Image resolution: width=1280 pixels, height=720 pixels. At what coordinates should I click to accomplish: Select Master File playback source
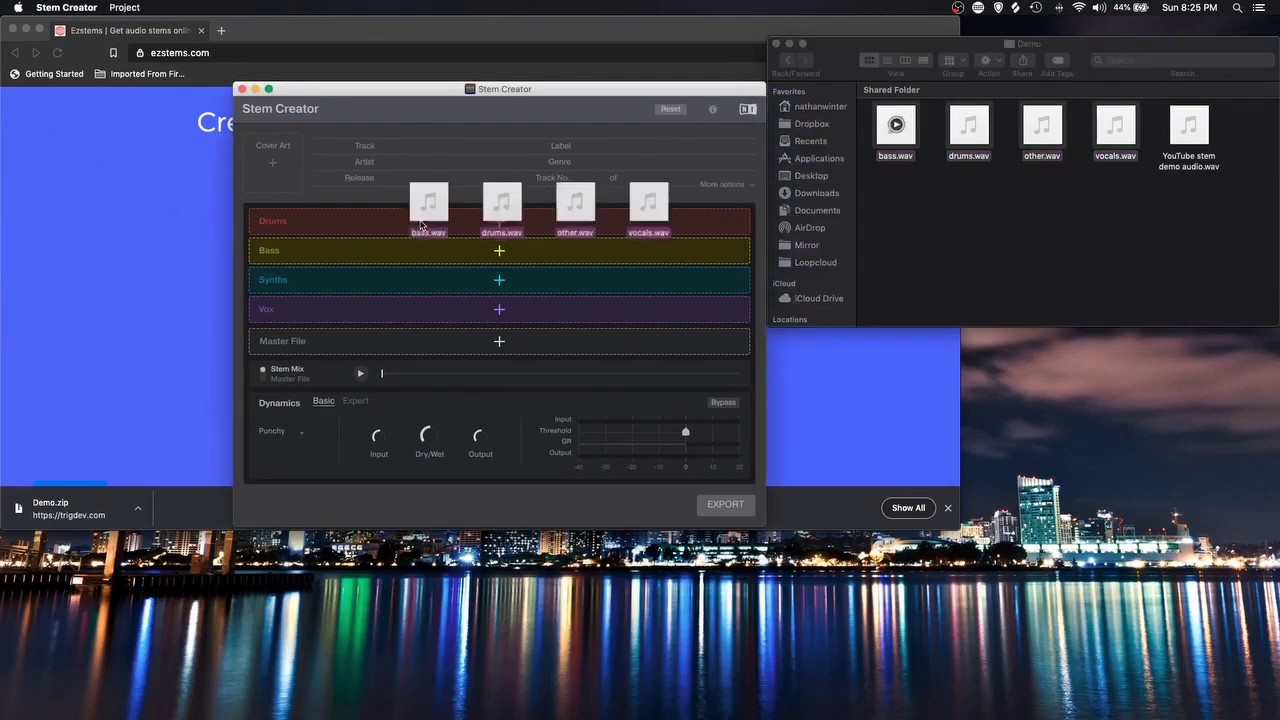tap(290, 379)
